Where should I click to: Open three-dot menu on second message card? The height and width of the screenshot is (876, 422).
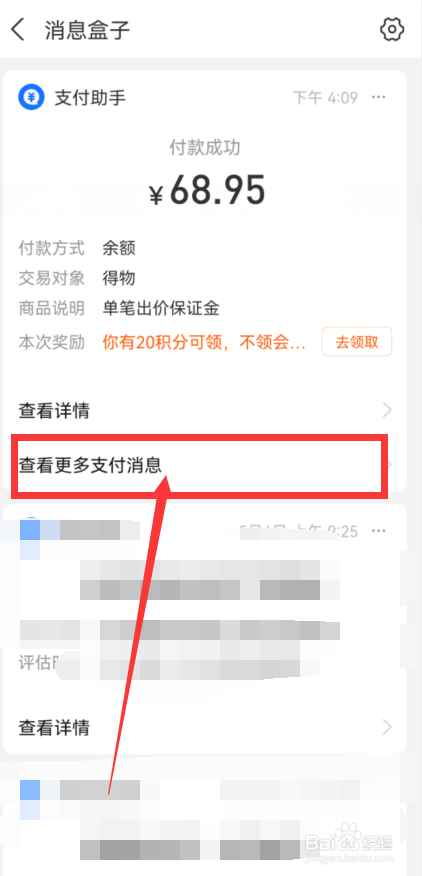(x=379, y=530)
